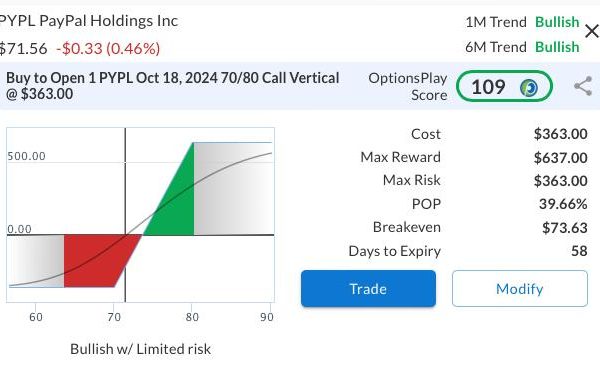Click the Breakeven value $73.63
Screen dimensions: 600x366
(564, 228)
